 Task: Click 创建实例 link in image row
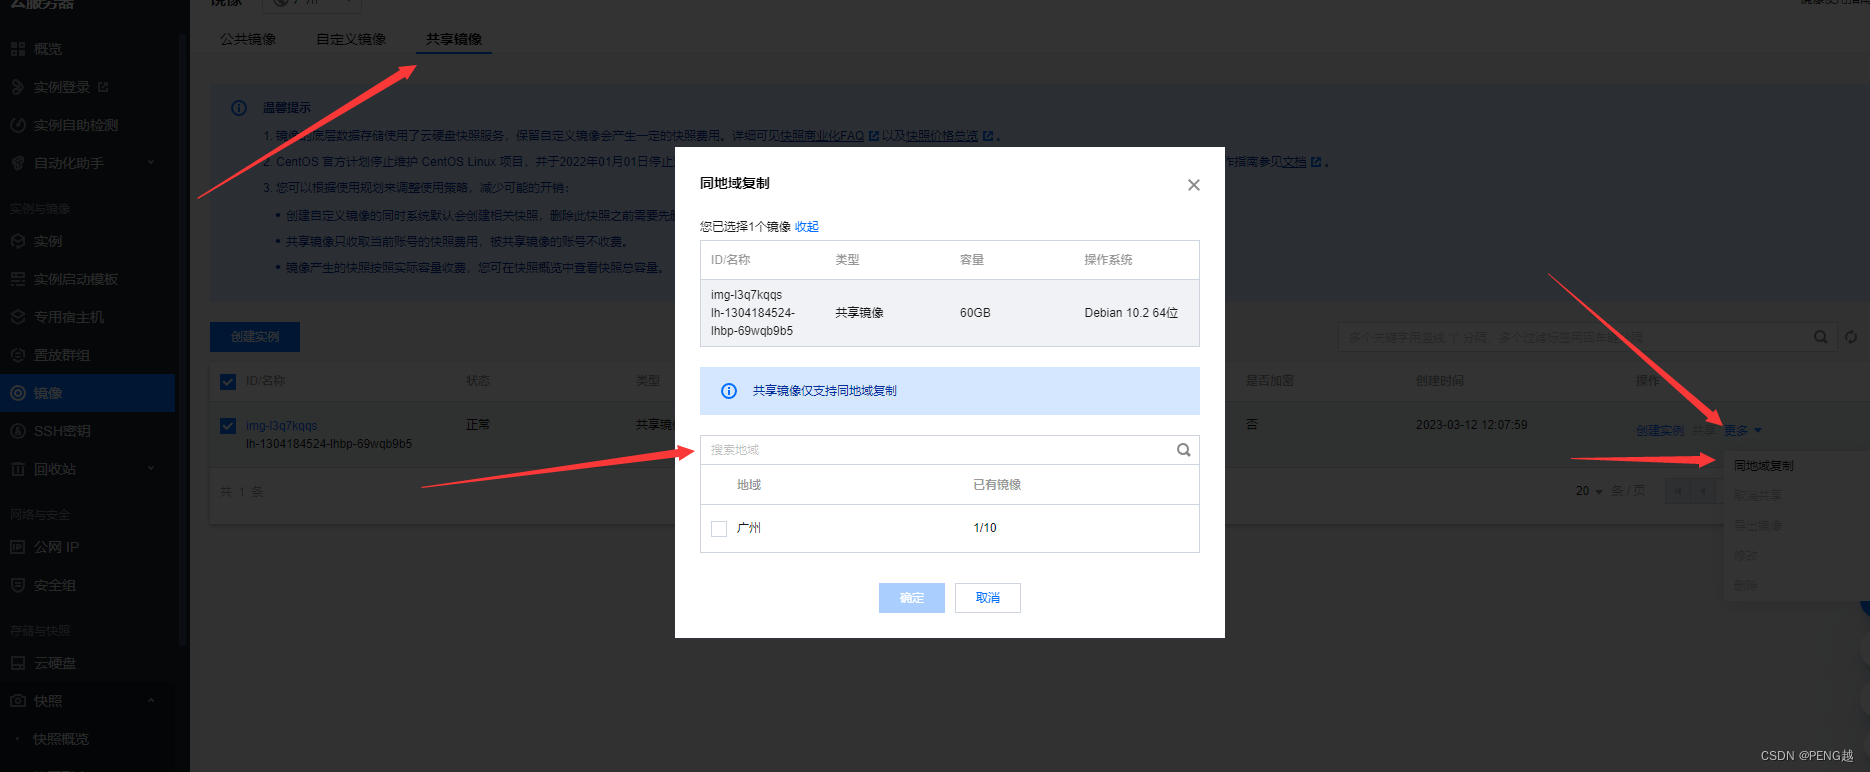click(x=1660, y=431)
